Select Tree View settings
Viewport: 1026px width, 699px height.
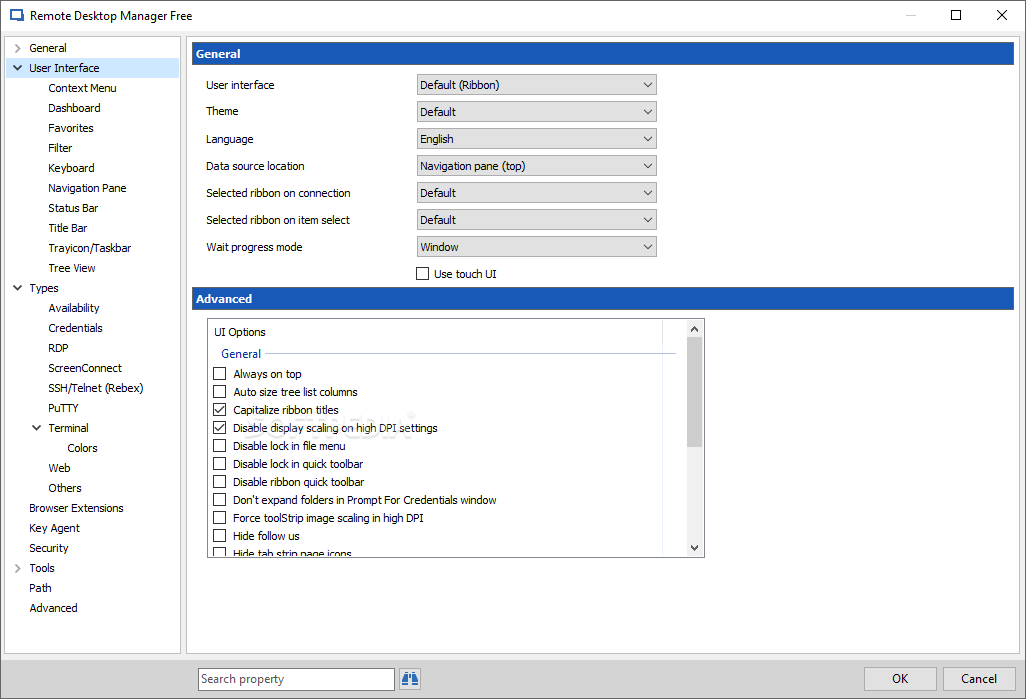click(x=72, y=268)
